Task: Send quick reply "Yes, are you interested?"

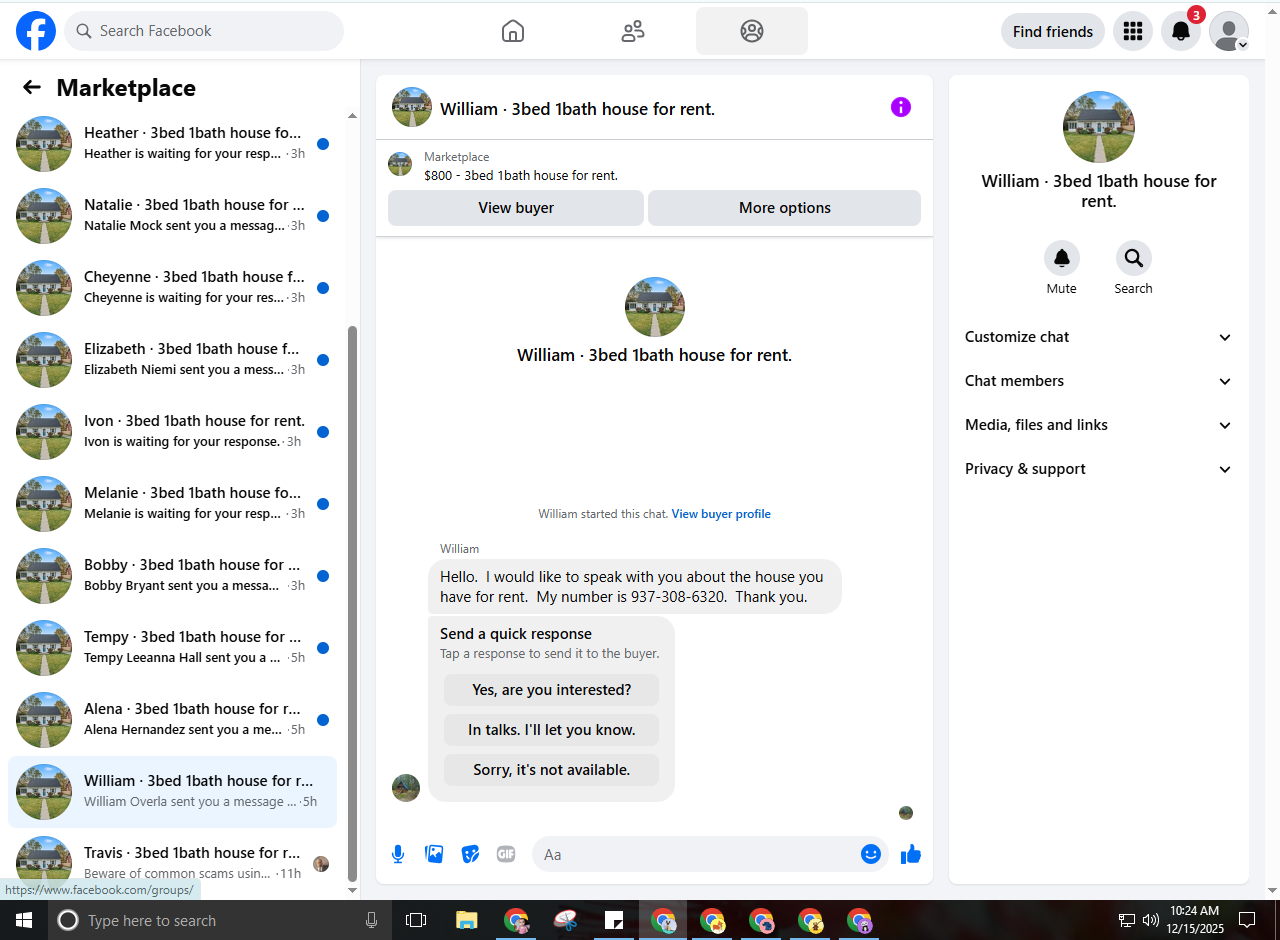Action: click(552, 690)
